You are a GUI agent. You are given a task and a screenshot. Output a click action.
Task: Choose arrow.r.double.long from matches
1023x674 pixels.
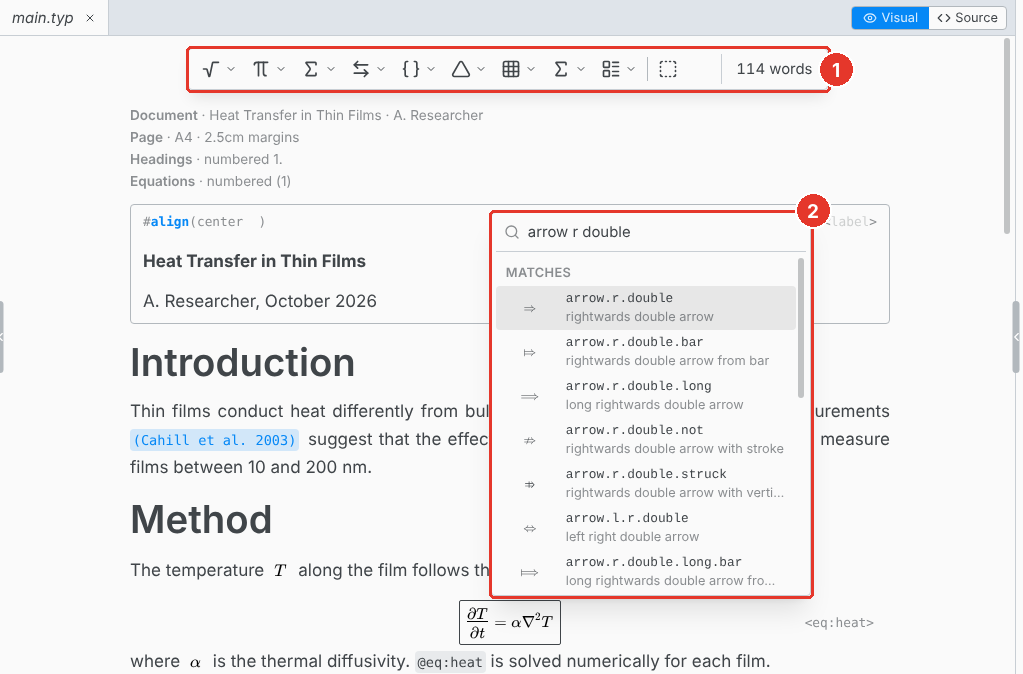pos(646,395)
